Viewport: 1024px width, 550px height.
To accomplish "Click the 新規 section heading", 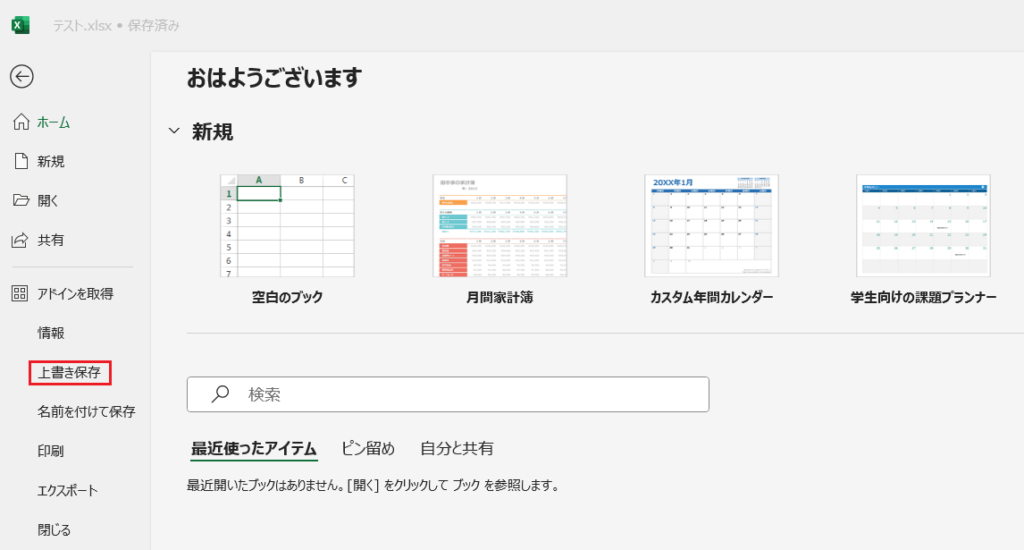I will [212, 132].
